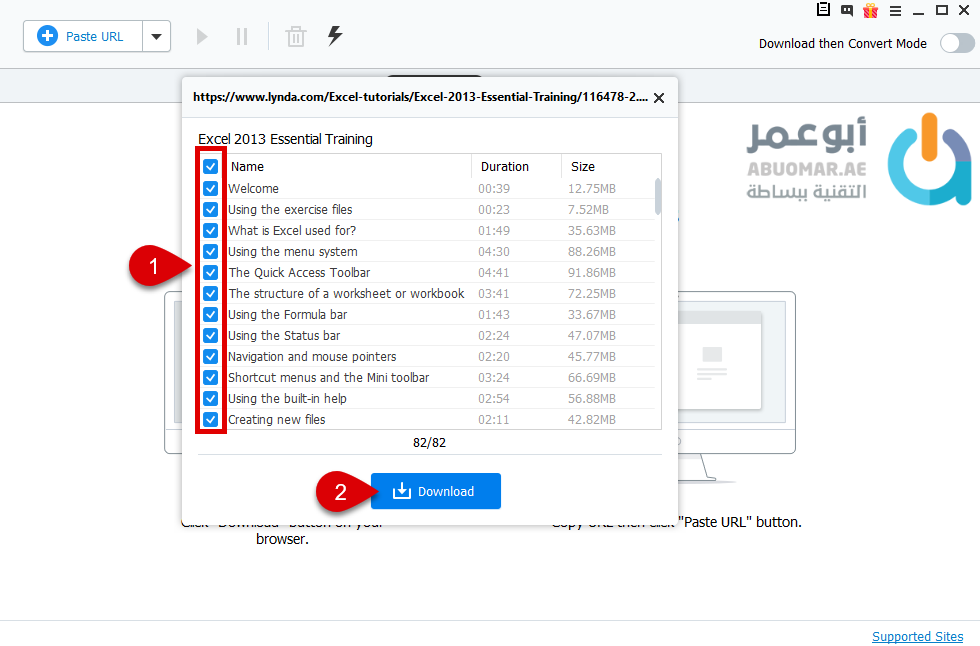Select Navigation and mouse pointers row text
980x646 pixels.
(x=312, y=356)
